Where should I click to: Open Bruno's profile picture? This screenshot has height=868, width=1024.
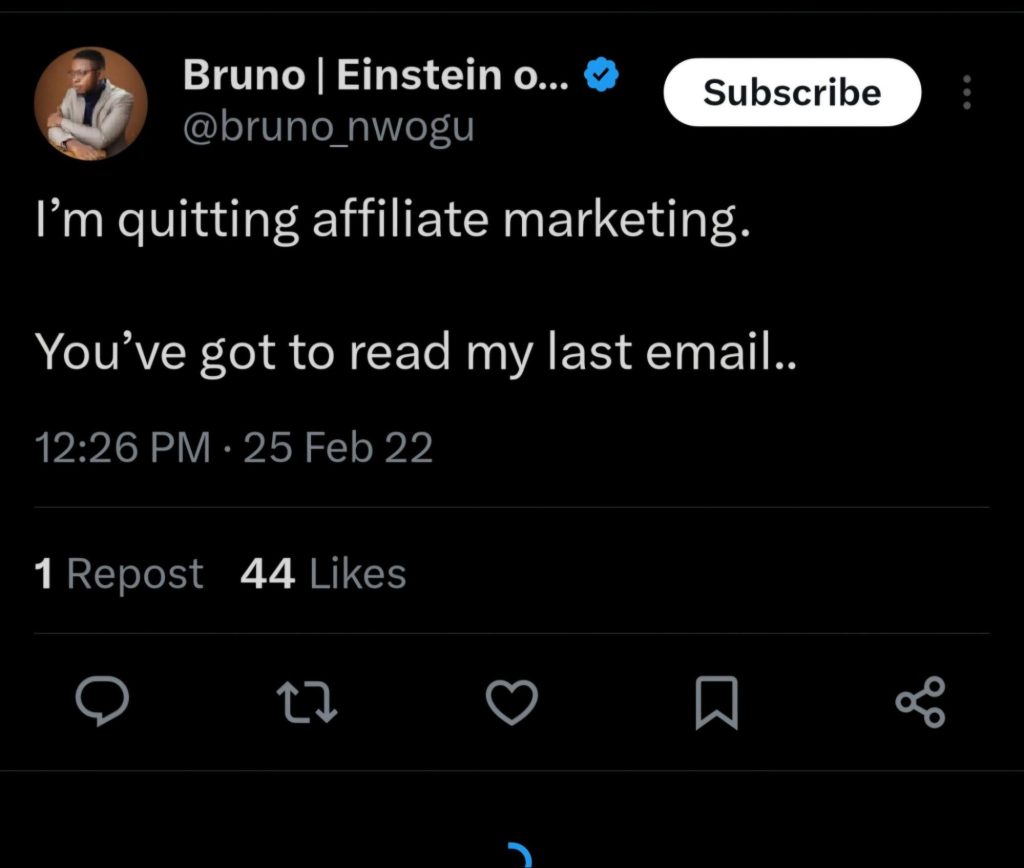(x=91, y=103)
